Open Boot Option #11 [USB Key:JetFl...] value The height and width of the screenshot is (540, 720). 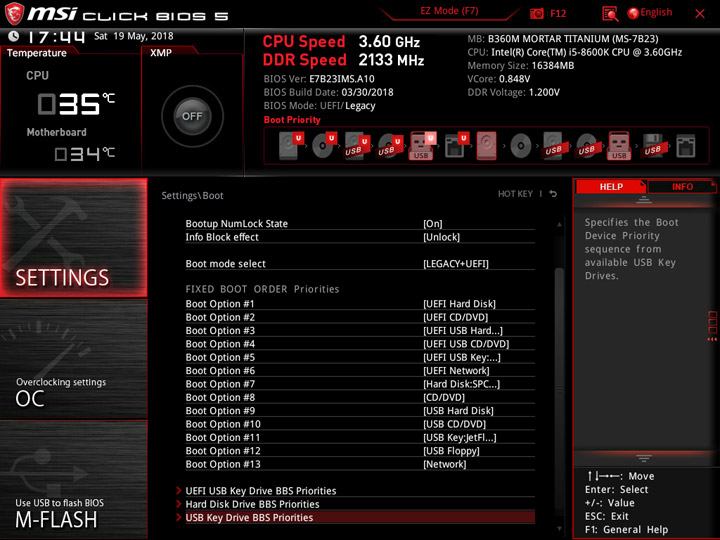pyautogui.click(x=460, y=437)
